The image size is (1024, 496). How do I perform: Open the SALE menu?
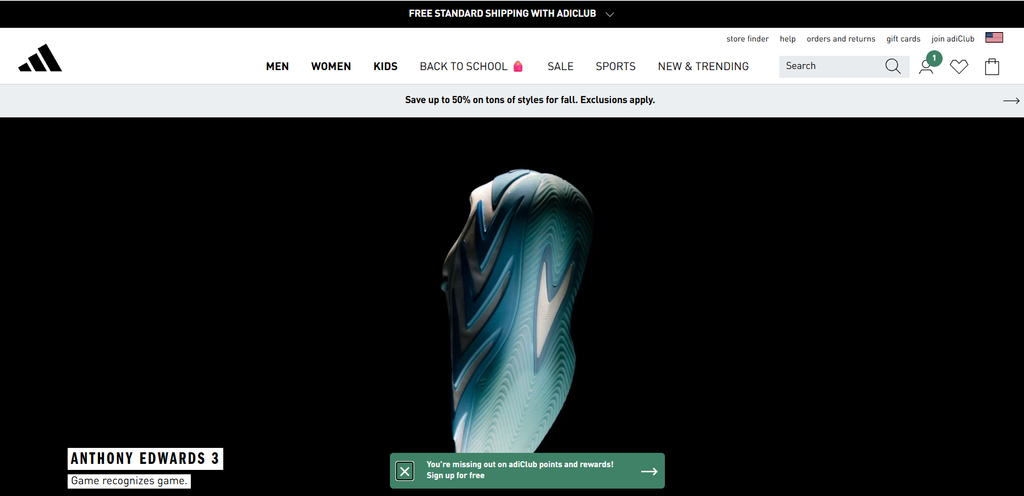click(x=560, y=67)
